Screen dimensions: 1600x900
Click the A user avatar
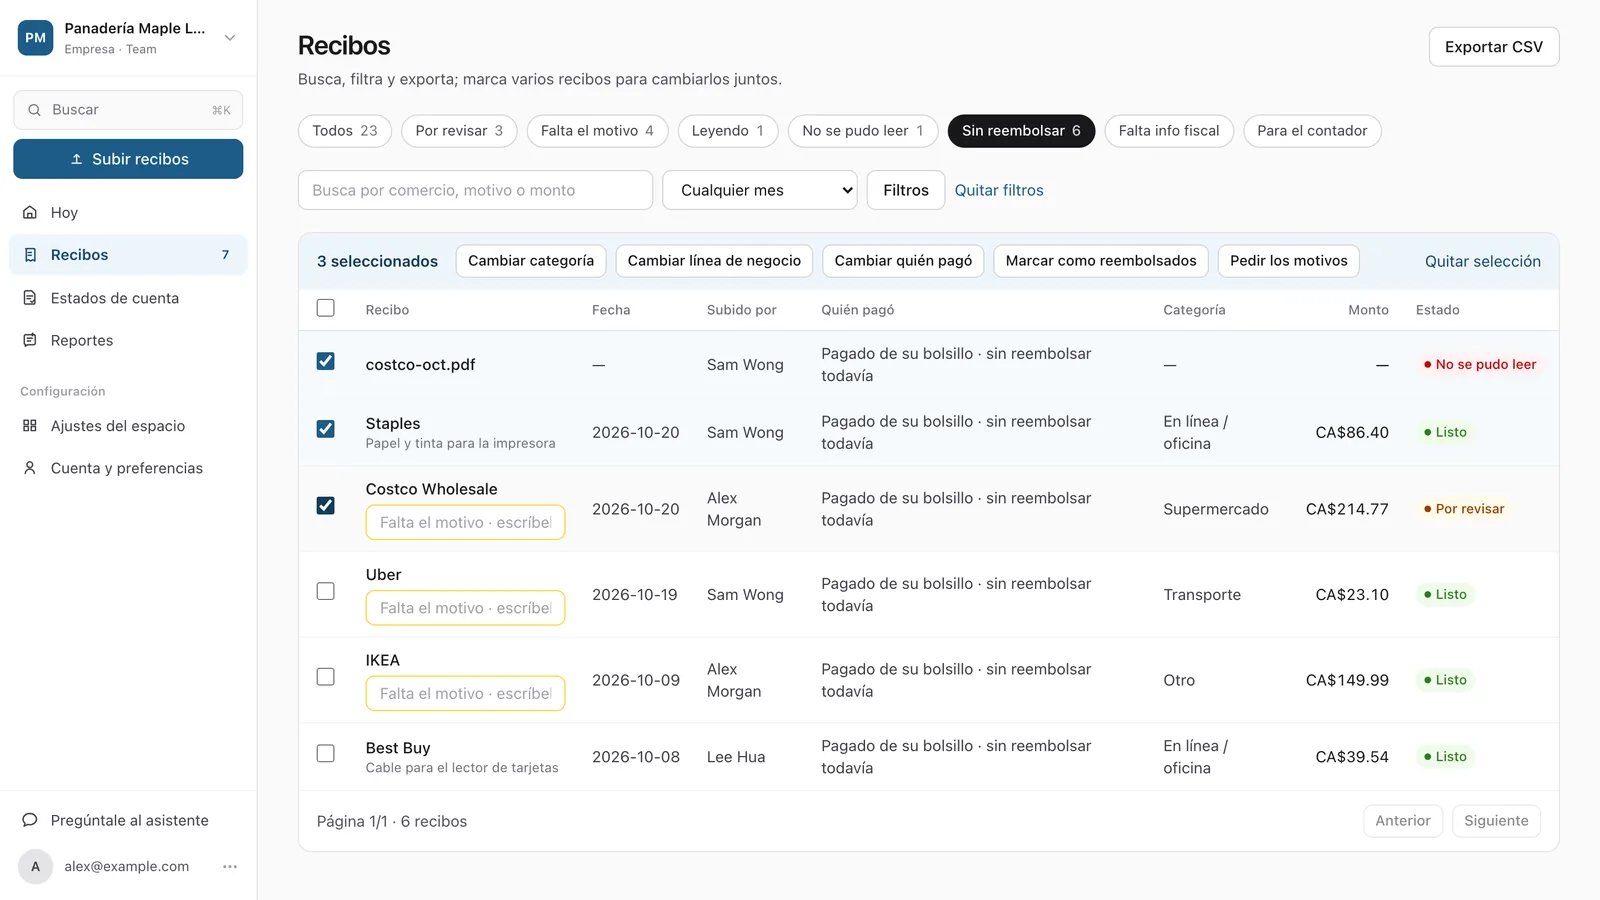click(x=35, y=867)
